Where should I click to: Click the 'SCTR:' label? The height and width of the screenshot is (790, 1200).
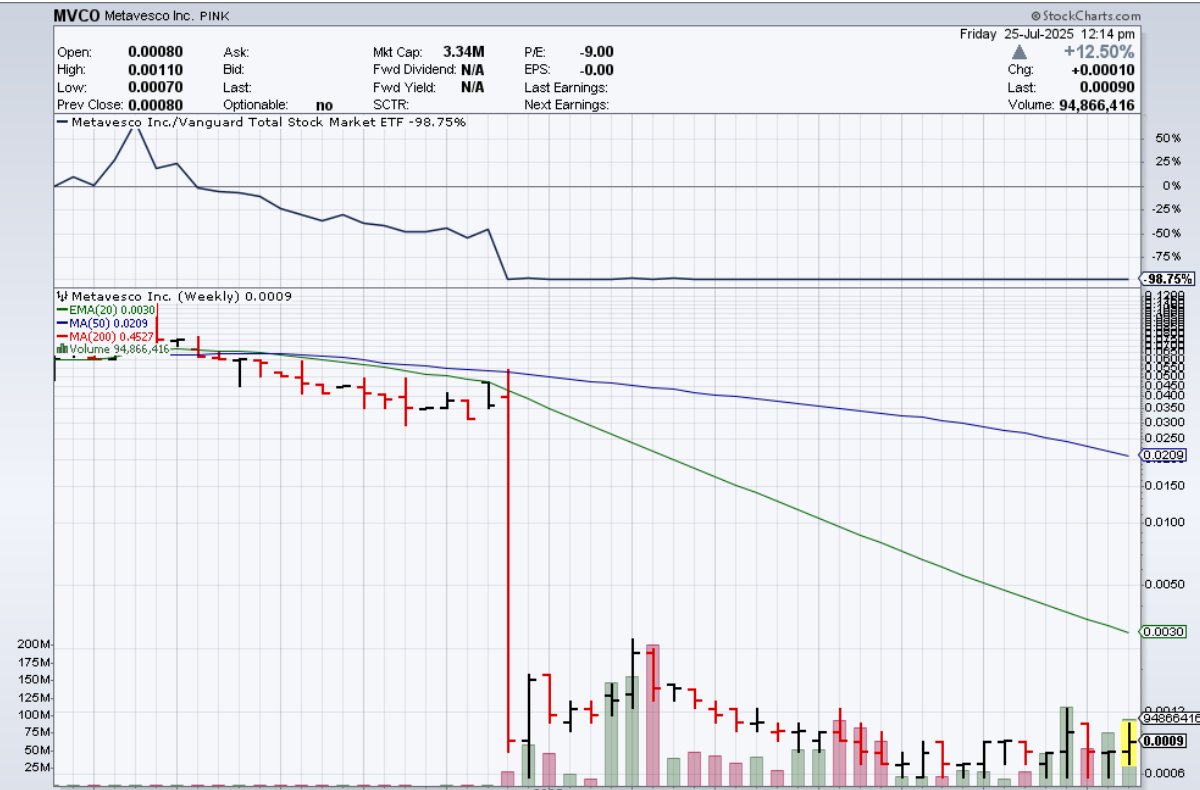390,104
